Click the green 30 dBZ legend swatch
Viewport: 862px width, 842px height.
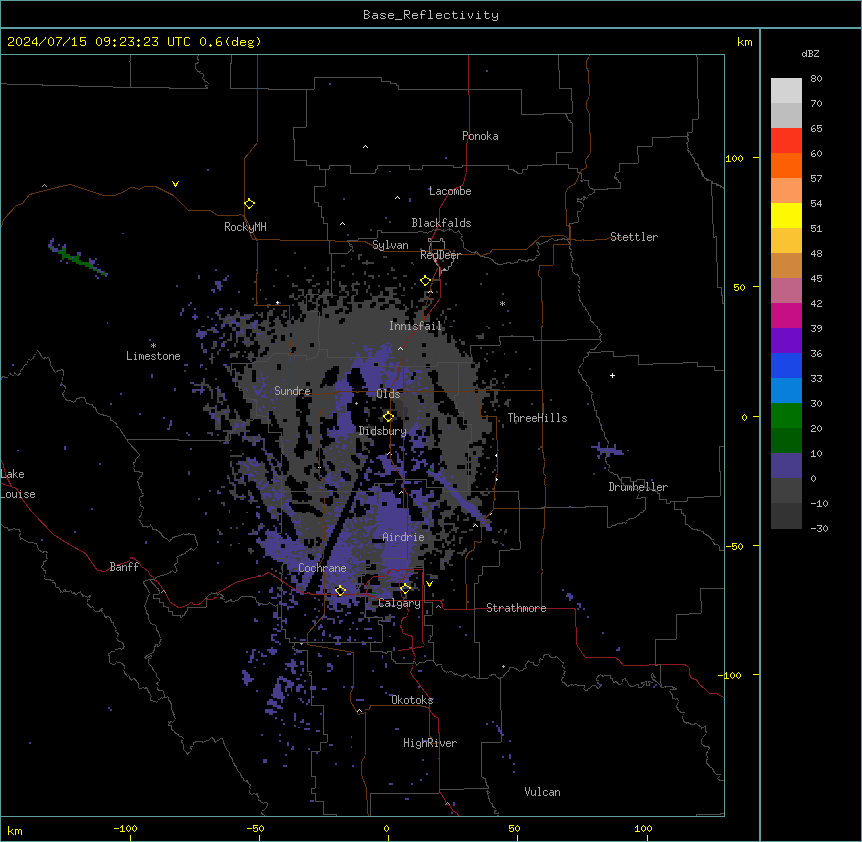(786, 416)
